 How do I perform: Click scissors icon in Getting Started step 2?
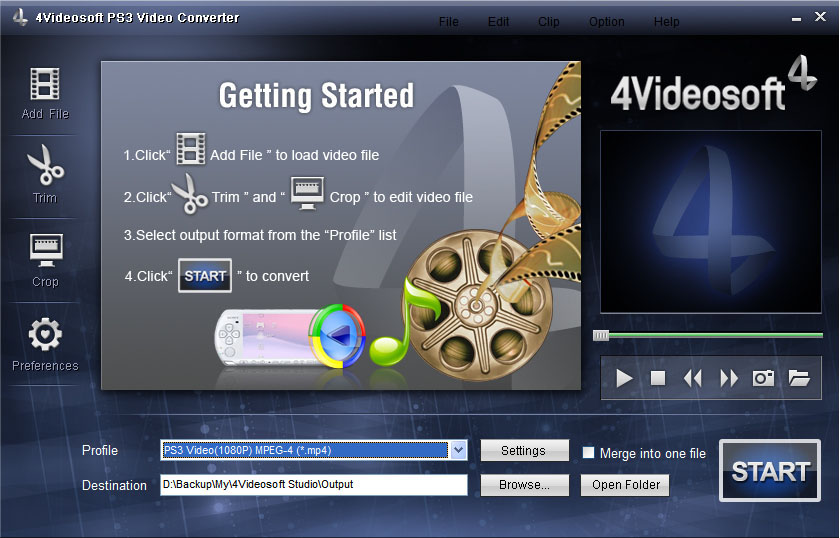(x=190, y=193)
